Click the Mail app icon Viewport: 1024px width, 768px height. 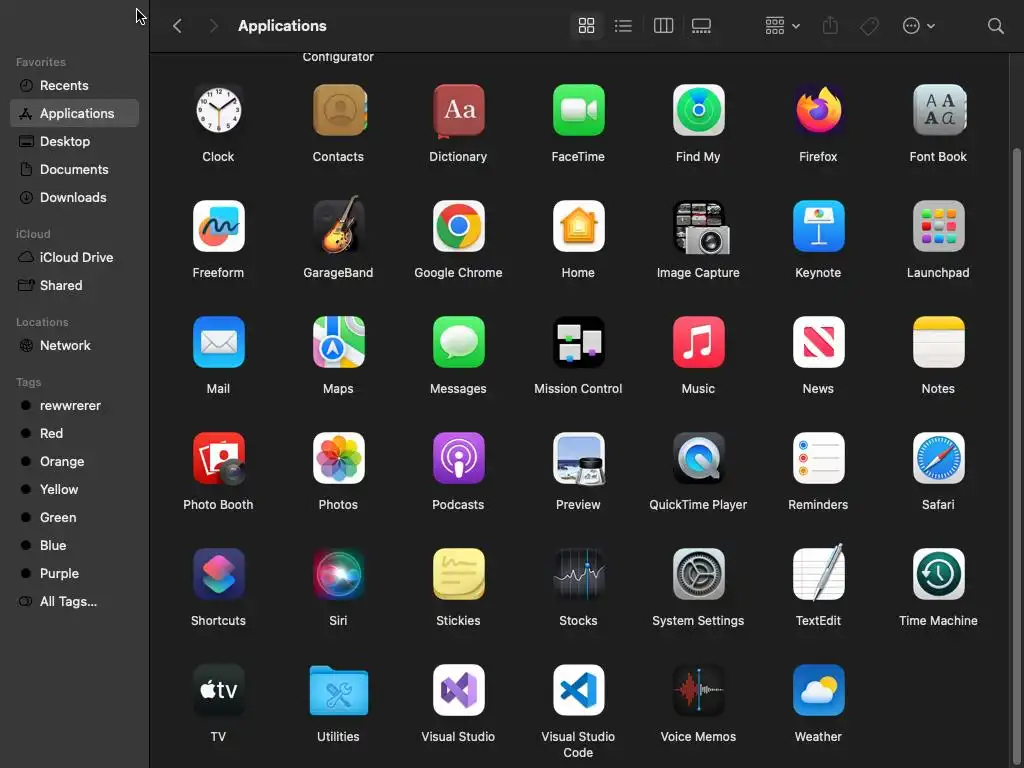click(218, 342)
